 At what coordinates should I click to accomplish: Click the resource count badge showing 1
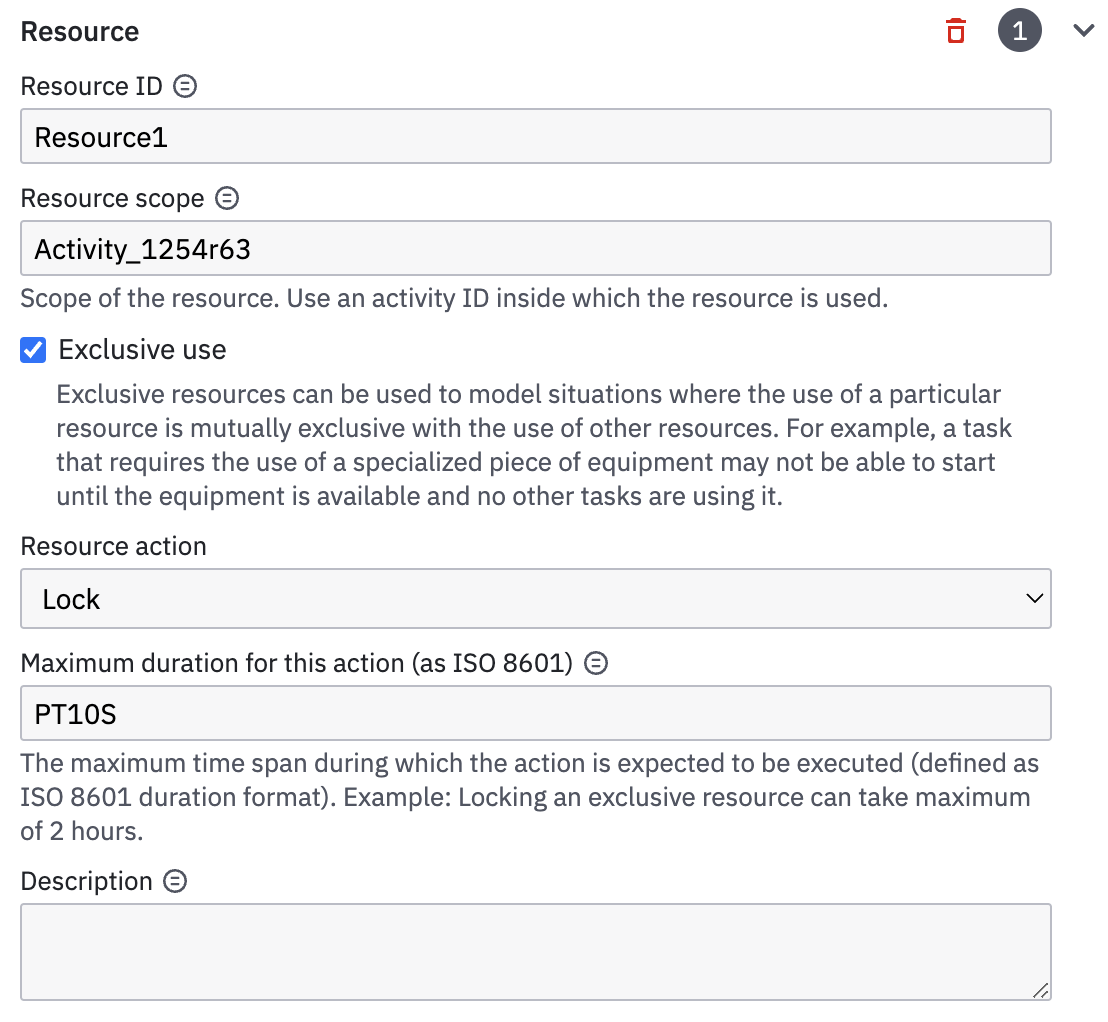click(x=1019, y=31)
